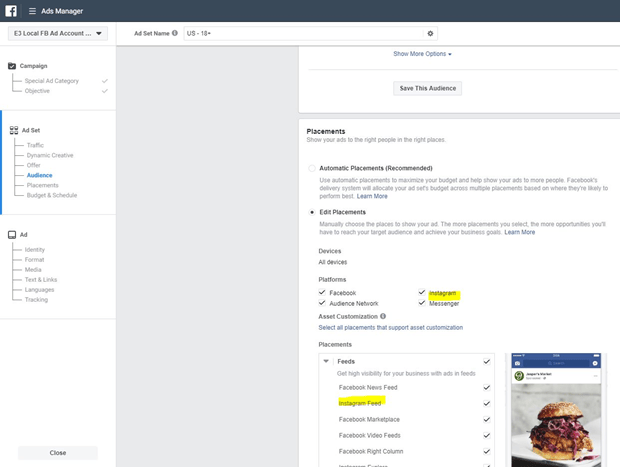Open Budget & Schedule section in sidebar
The width and height of the screenshot is (620, 467).
tap(52, 195)
